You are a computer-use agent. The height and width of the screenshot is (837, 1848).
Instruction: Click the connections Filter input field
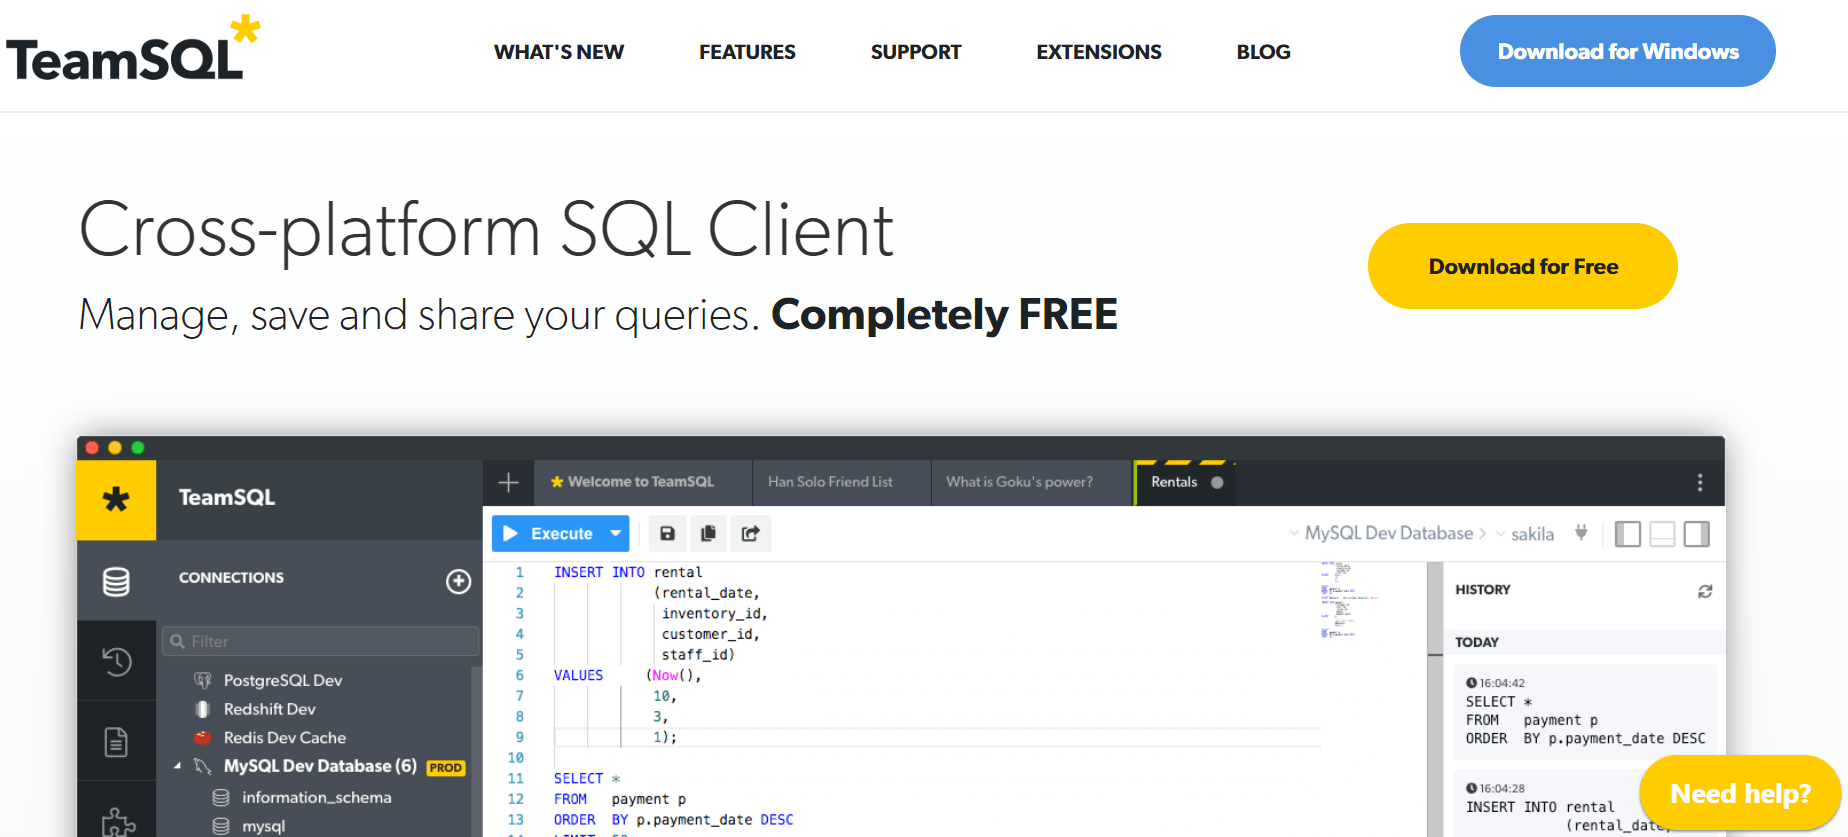point(320,641)
